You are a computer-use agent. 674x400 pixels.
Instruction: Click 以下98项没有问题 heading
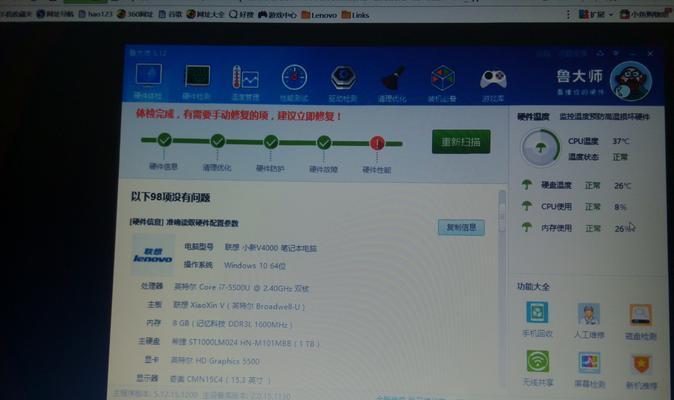point(170,197)
